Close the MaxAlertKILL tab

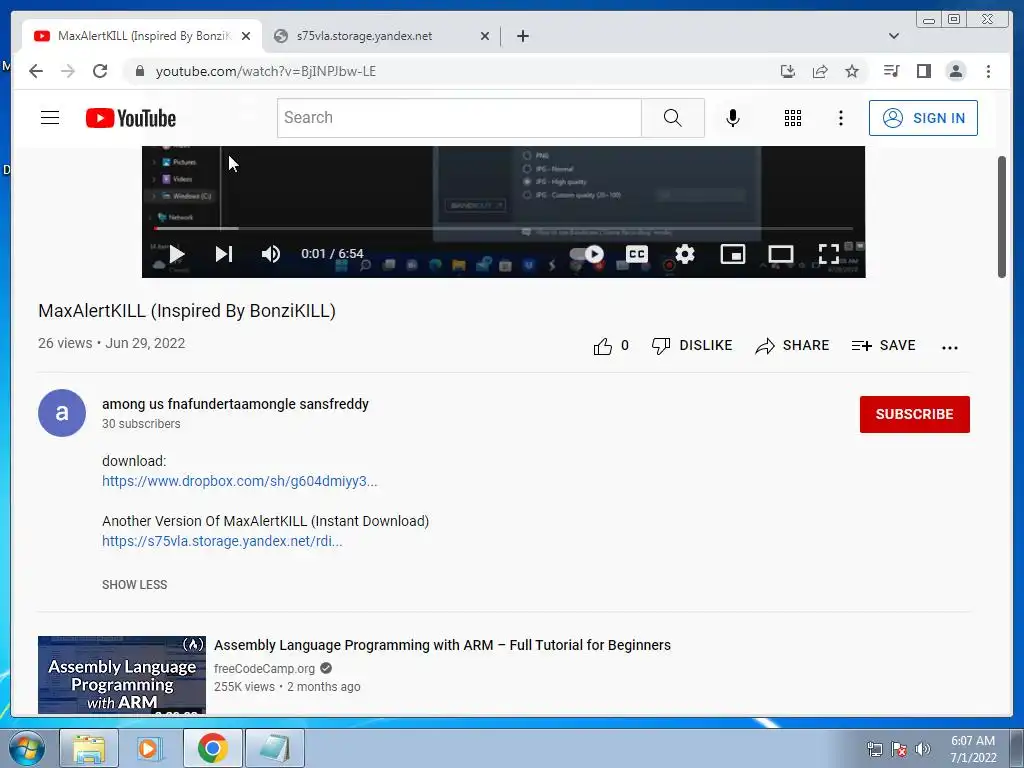tap(246, 36)
